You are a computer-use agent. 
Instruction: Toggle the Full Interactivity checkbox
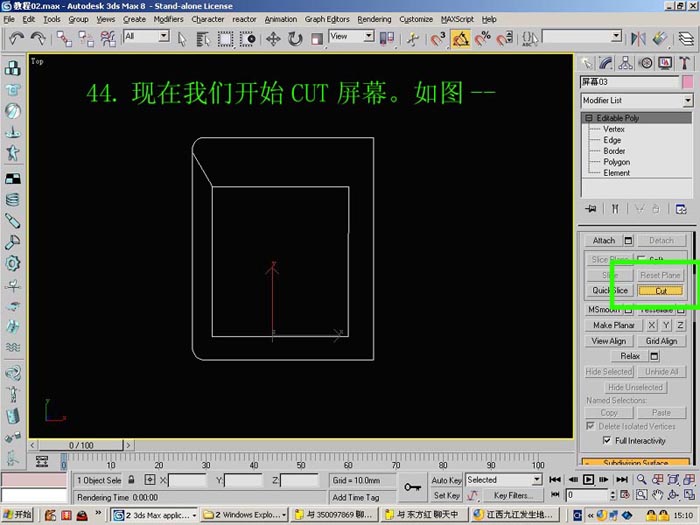click(606, 441)
